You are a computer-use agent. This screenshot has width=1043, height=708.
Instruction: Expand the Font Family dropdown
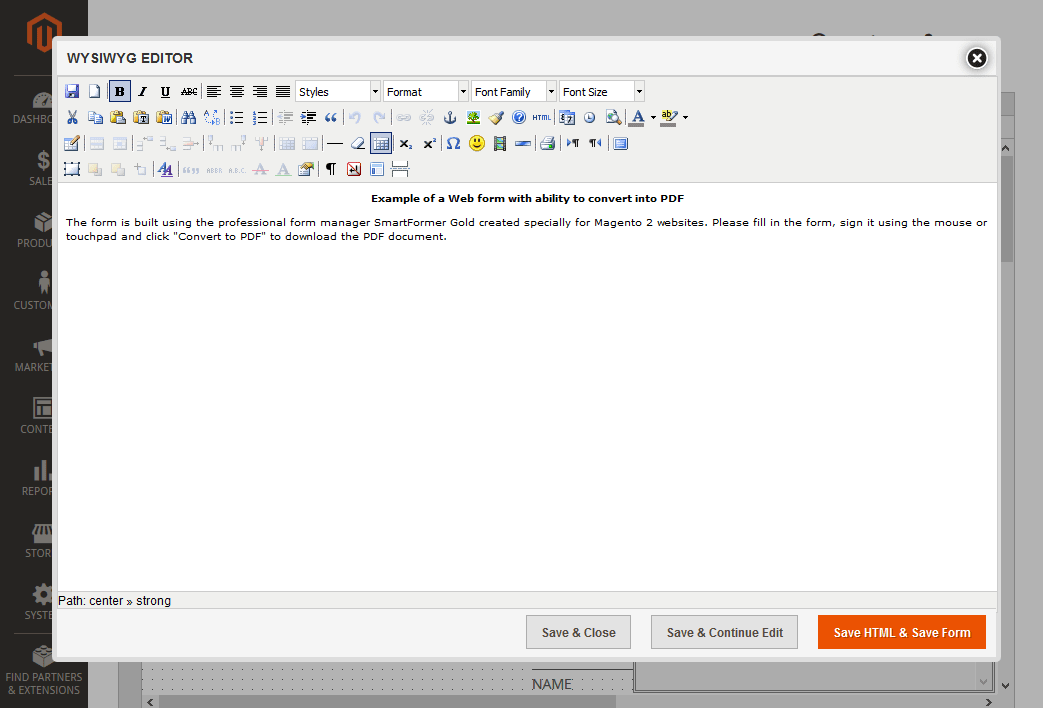click(x=514, y=91)
